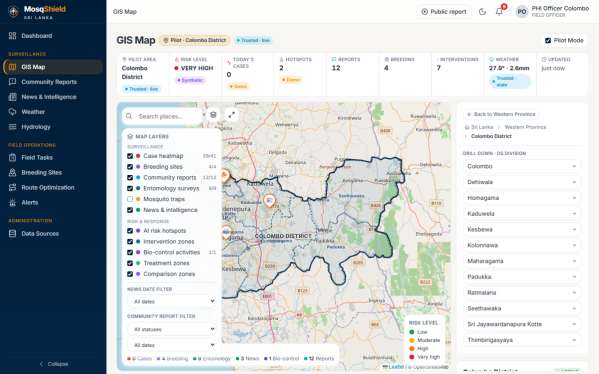This screenshot has height=374, width=599.
Task: Uncheck Treatment zones layer
Action: [x=130, y=263]
